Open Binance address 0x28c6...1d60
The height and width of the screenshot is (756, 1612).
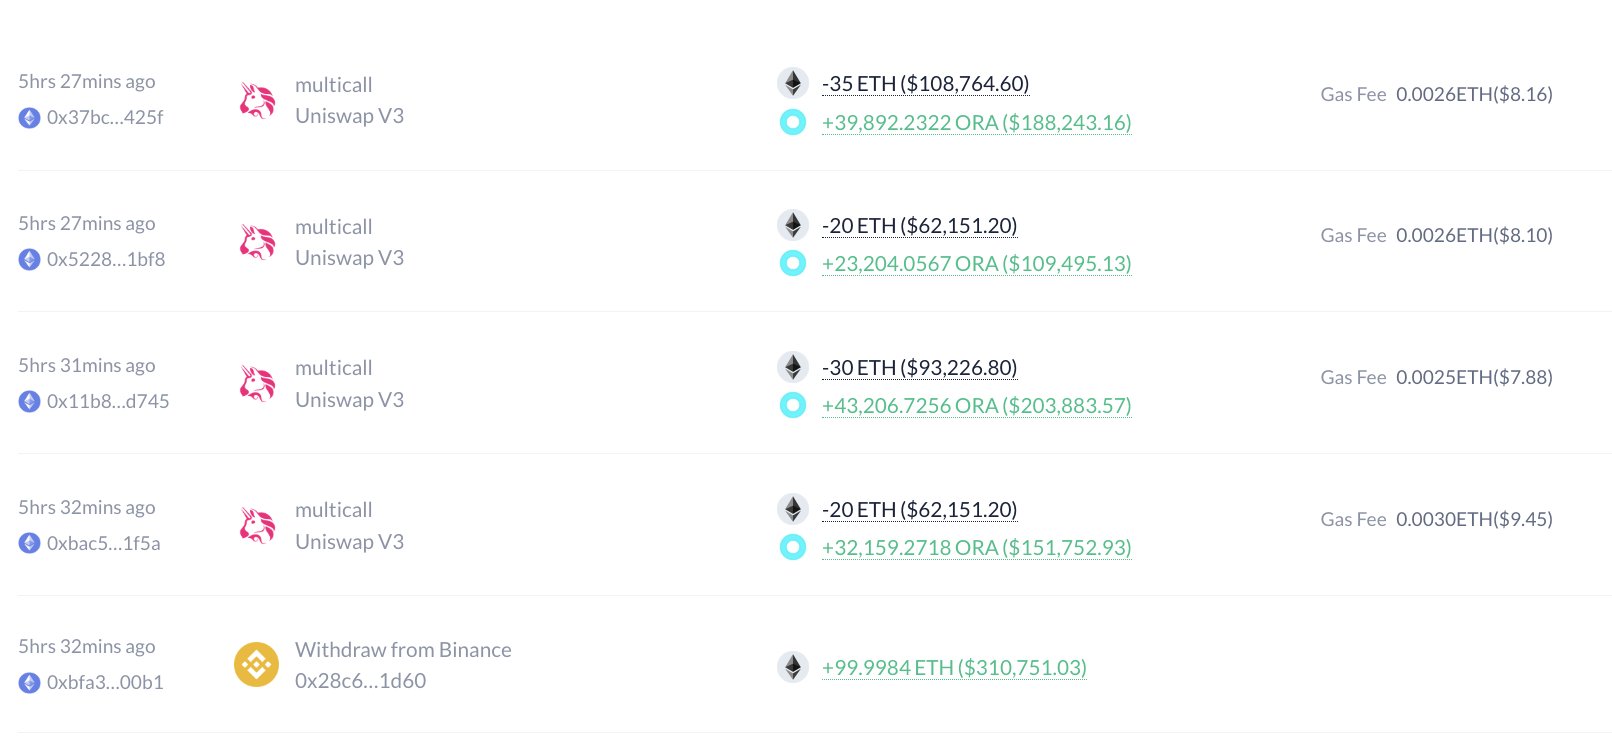point(360,681)
